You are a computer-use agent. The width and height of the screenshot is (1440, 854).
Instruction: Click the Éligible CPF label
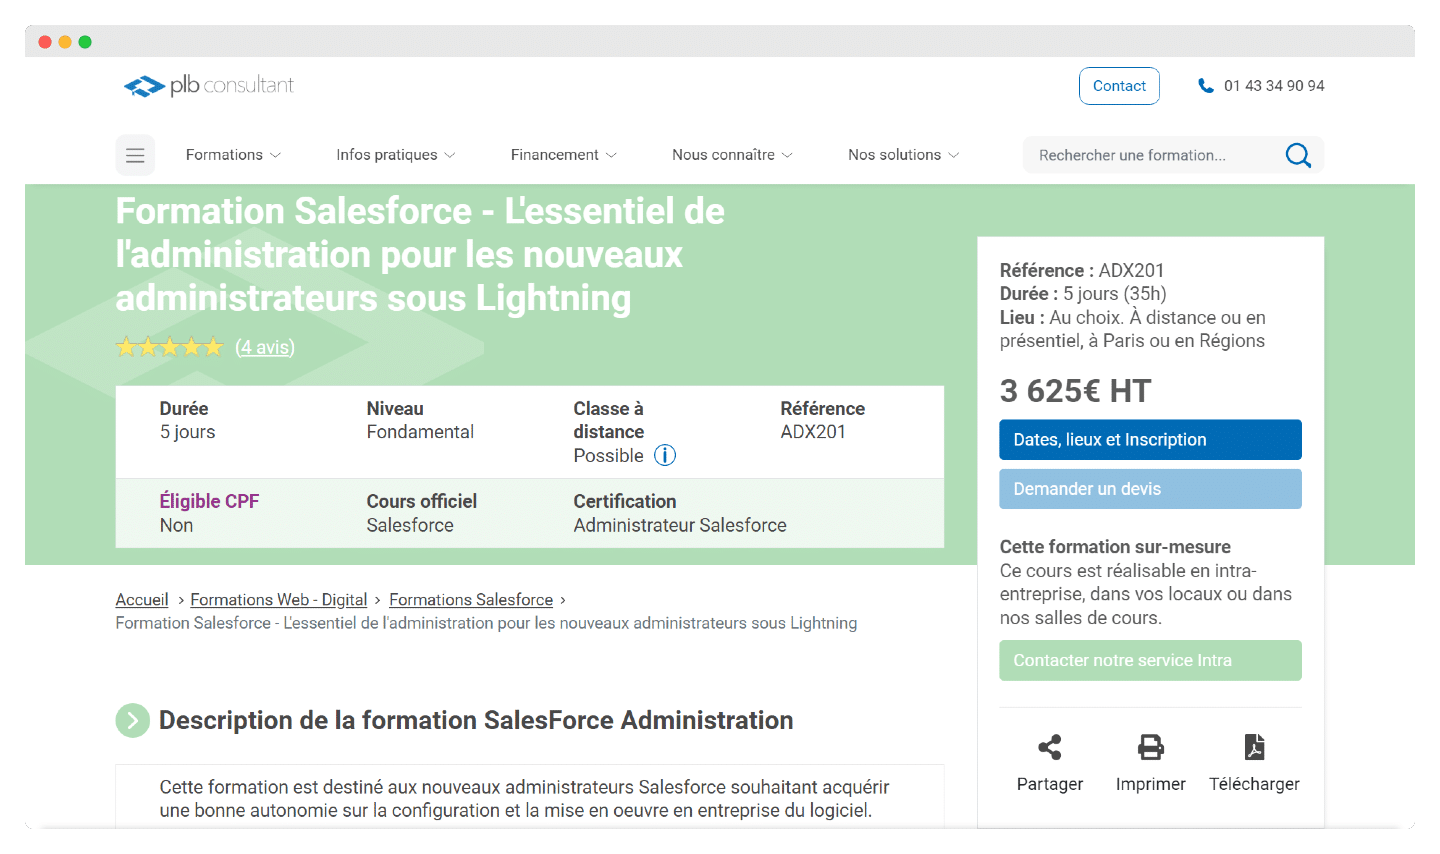[209, 501]
